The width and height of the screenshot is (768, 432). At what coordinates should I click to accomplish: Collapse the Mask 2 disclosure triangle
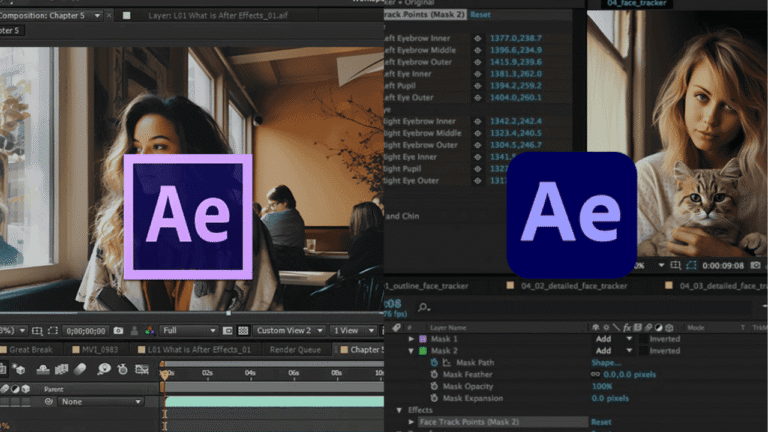(x=411, y=351)
